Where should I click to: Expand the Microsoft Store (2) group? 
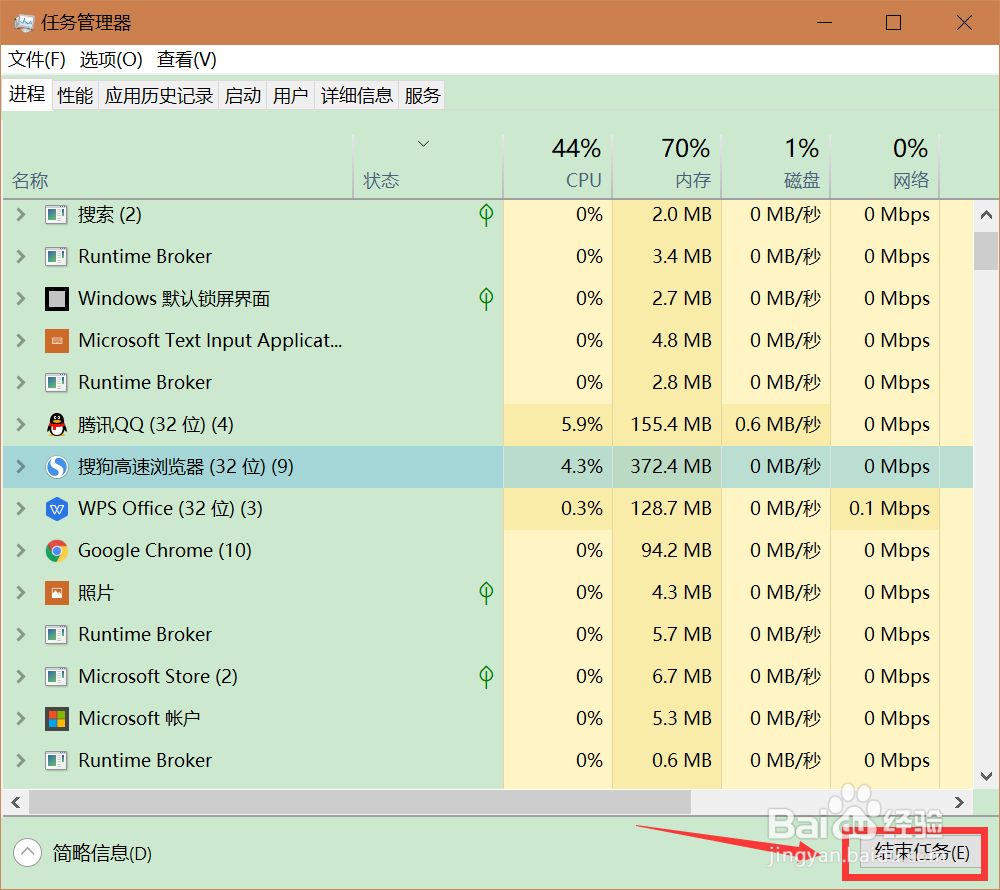coord(21,676)
